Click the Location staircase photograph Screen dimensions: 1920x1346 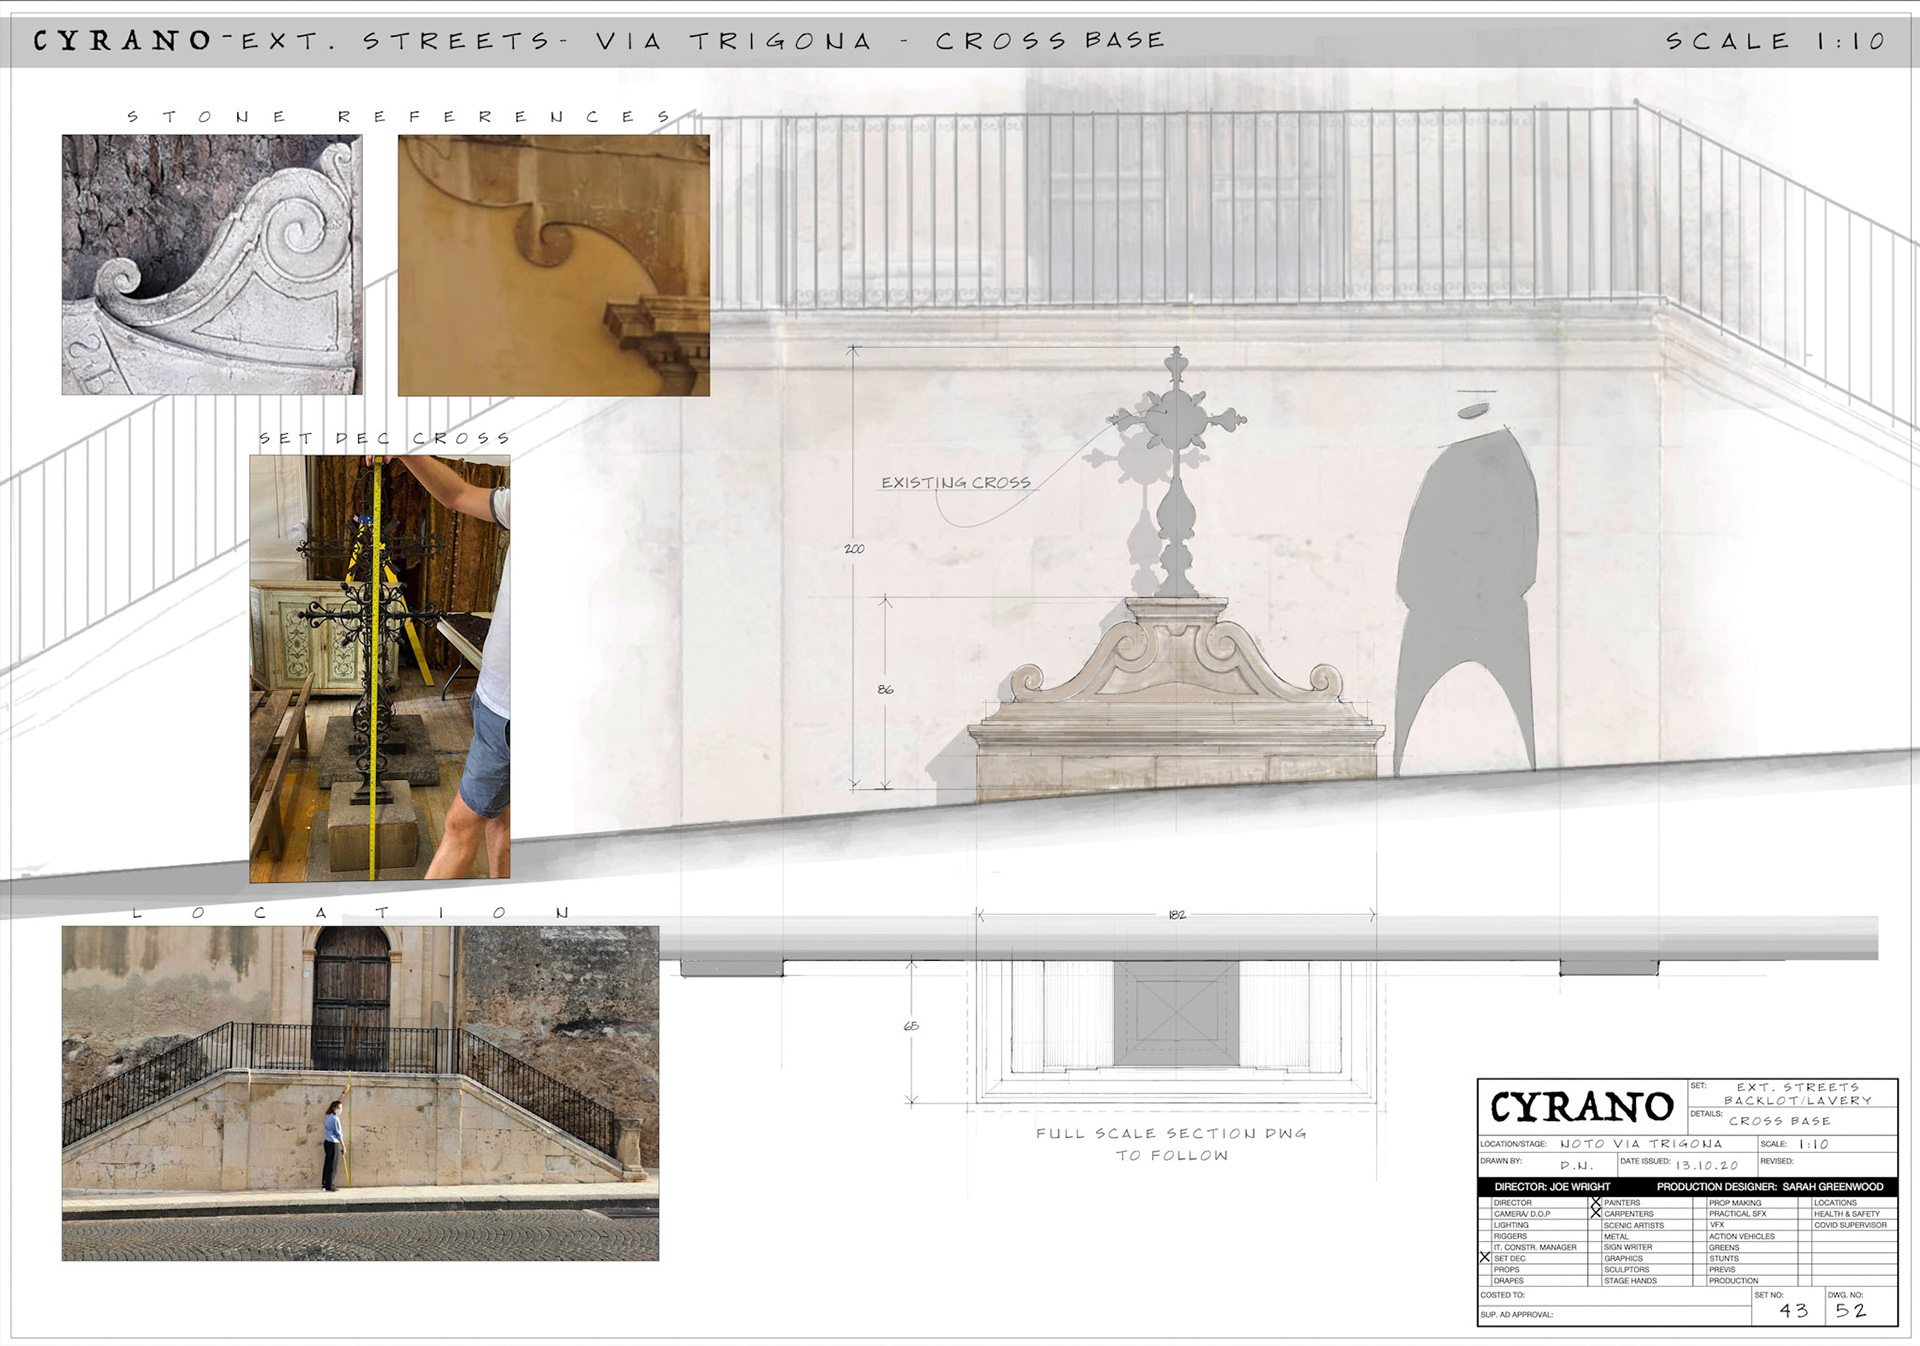(360, 1092)
